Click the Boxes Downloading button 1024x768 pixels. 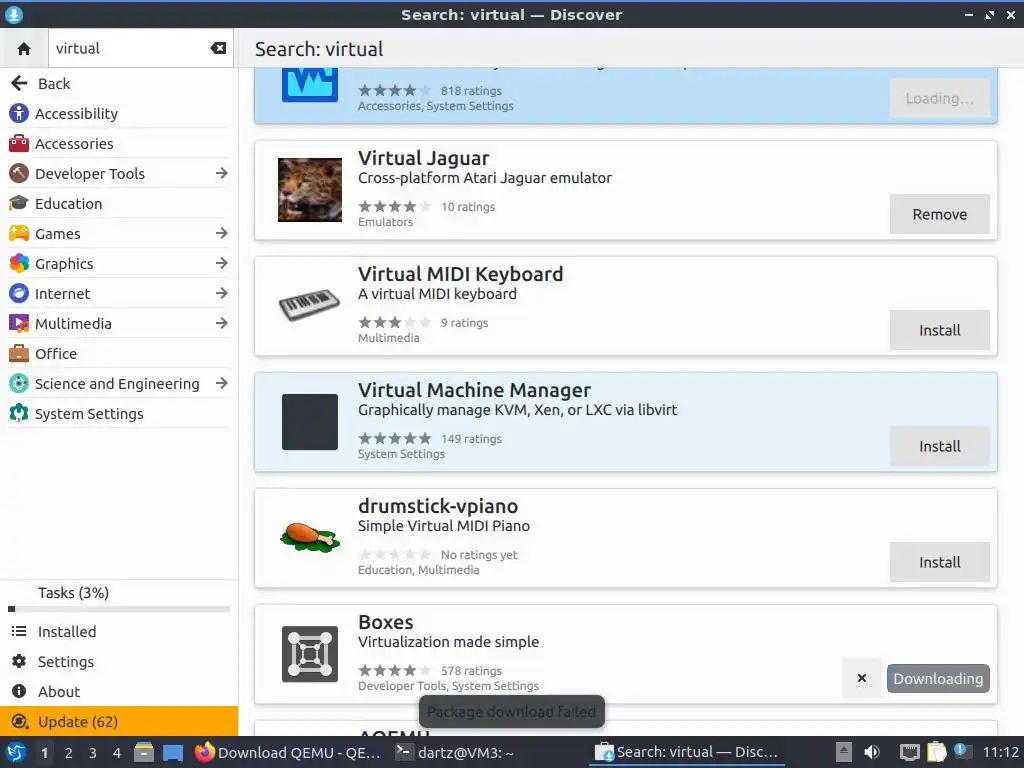point(938,679)
